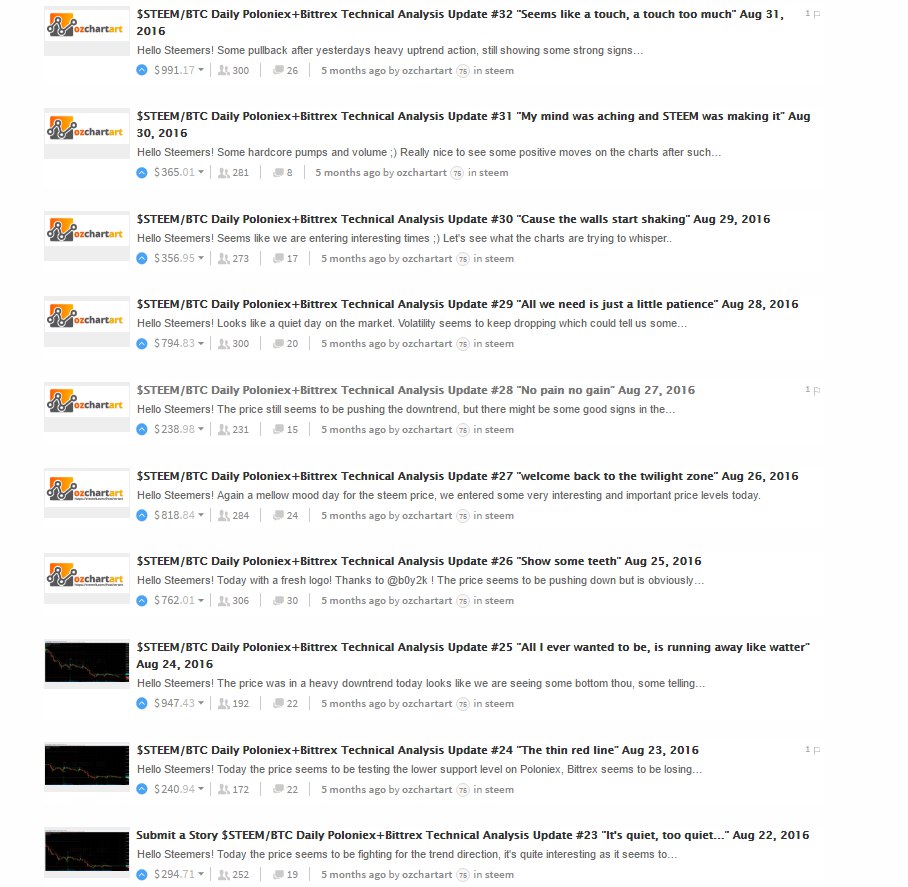Open comments icon with 26 replies

(x=278, y=70)
